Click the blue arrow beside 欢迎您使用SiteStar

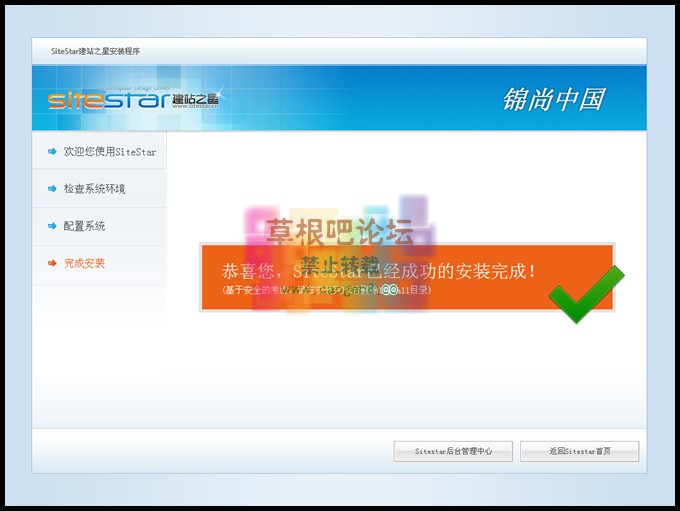tap(52, 151)
